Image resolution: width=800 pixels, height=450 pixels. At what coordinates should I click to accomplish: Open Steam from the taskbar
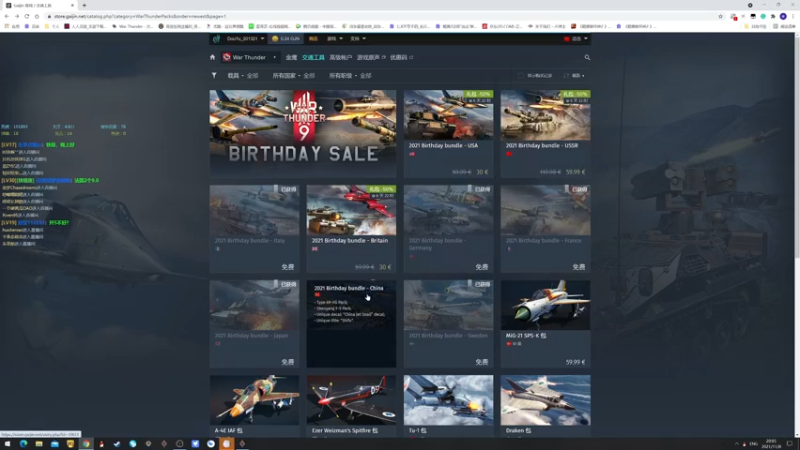click(x=117, y=444)
